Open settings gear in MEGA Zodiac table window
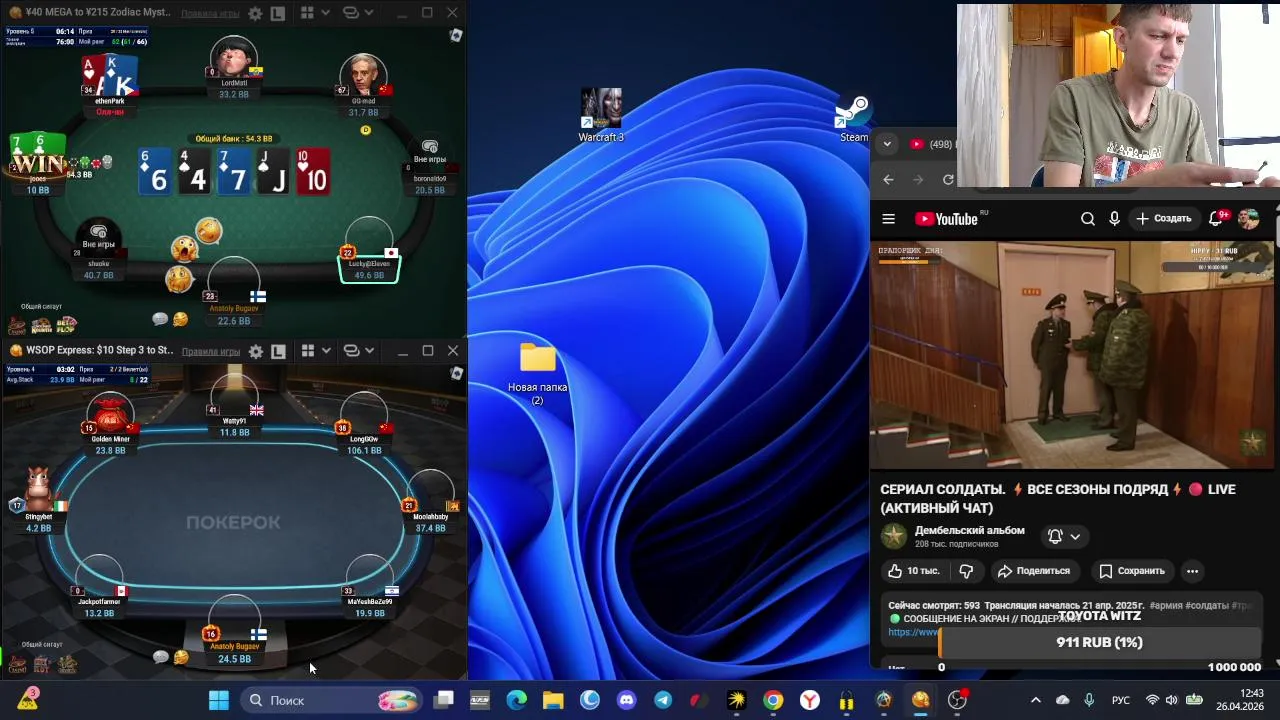This screenshot has width=1280, height=720. click(x=255, y=14)
